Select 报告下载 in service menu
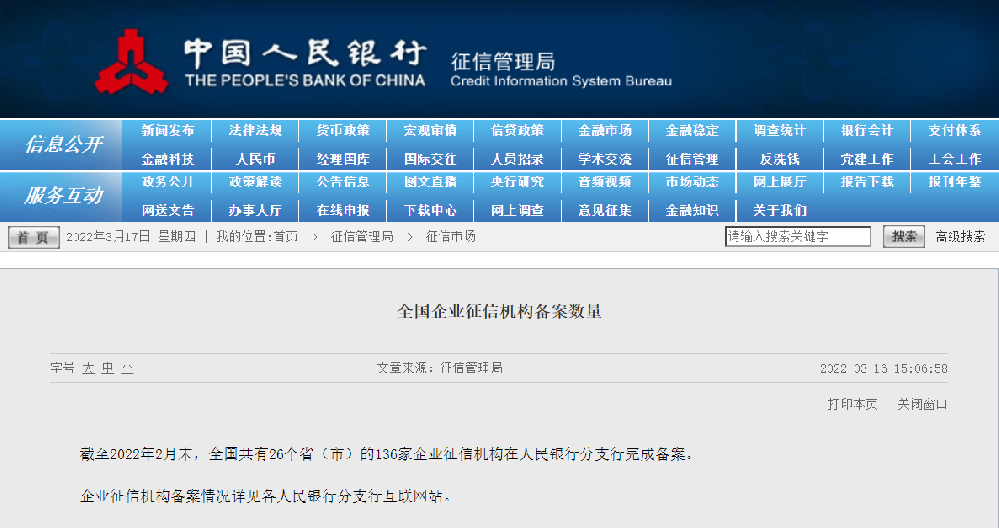Image resolution: width=999 pixels, height=528 pixels. coord(867,182)
